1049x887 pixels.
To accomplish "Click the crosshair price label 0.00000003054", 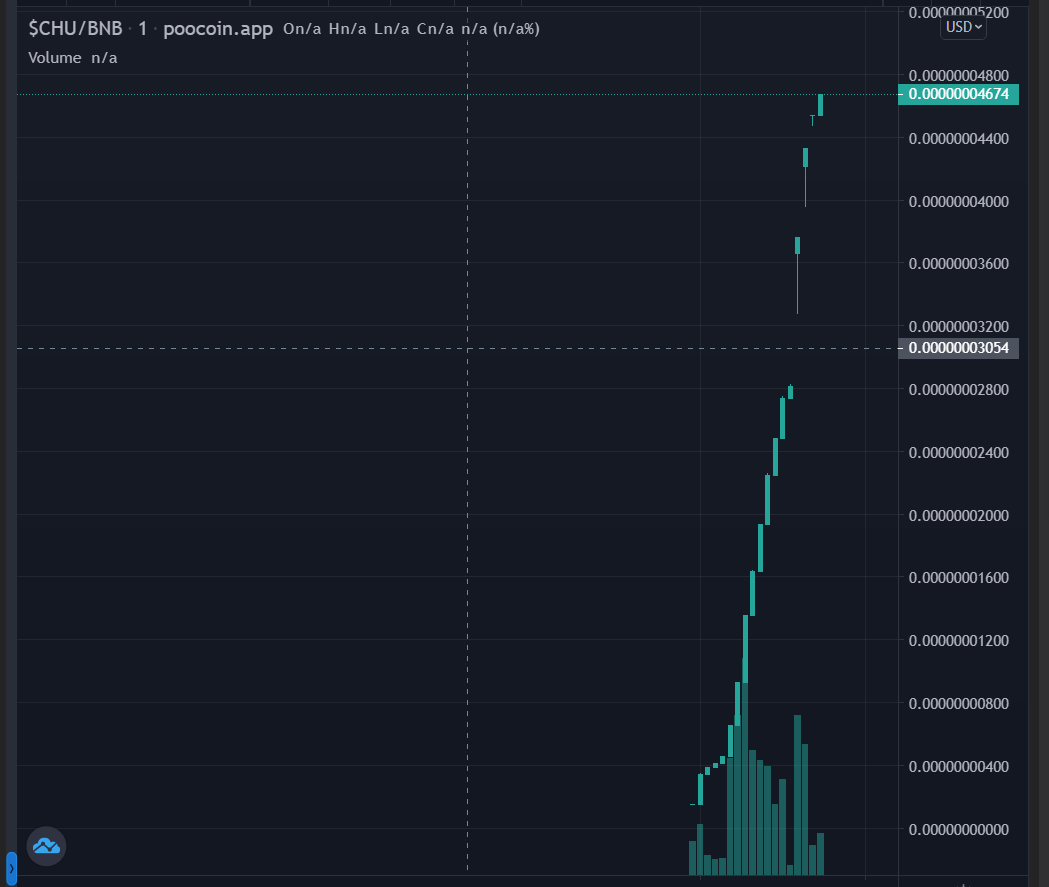I will [958, 348].
